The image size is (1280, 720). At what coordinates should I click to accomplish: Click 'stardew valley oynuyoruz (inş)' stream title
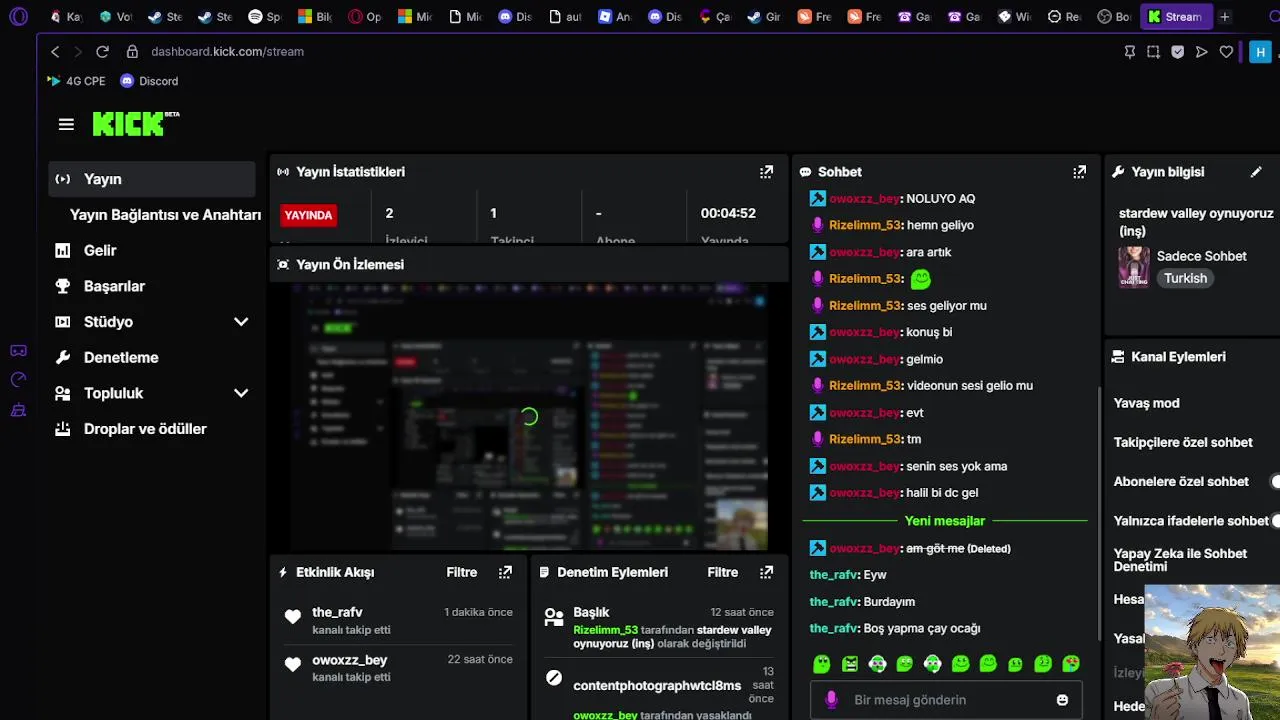pyautogui.click(x=1196, y=222)
